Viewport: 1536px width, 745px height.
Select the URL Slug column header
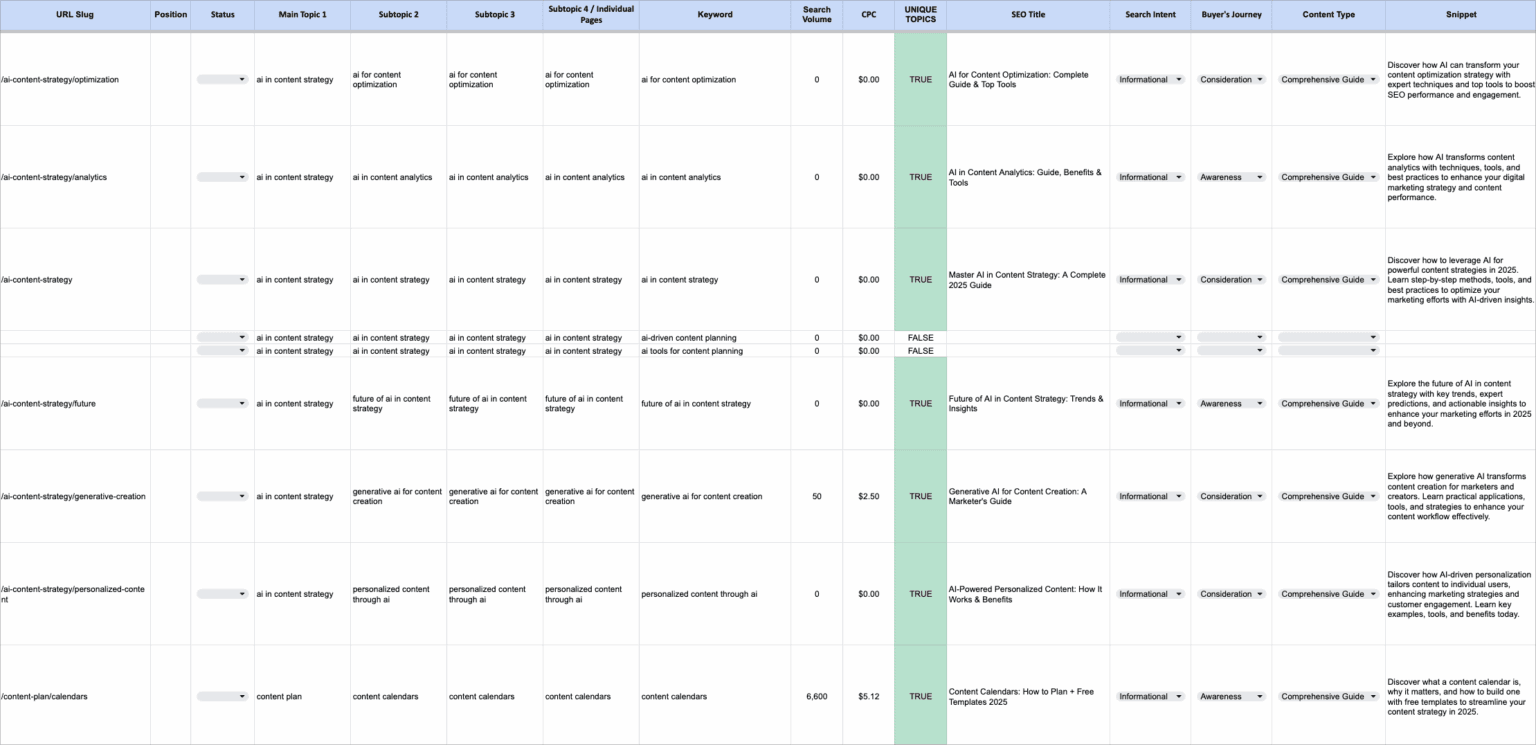click(74, 14)
